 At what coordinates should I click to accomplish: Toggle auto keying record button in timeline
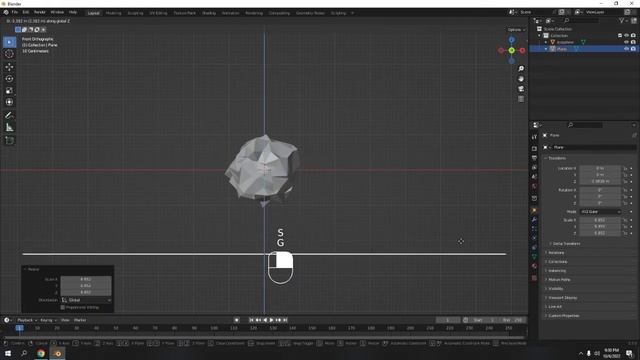click(236, 320)
